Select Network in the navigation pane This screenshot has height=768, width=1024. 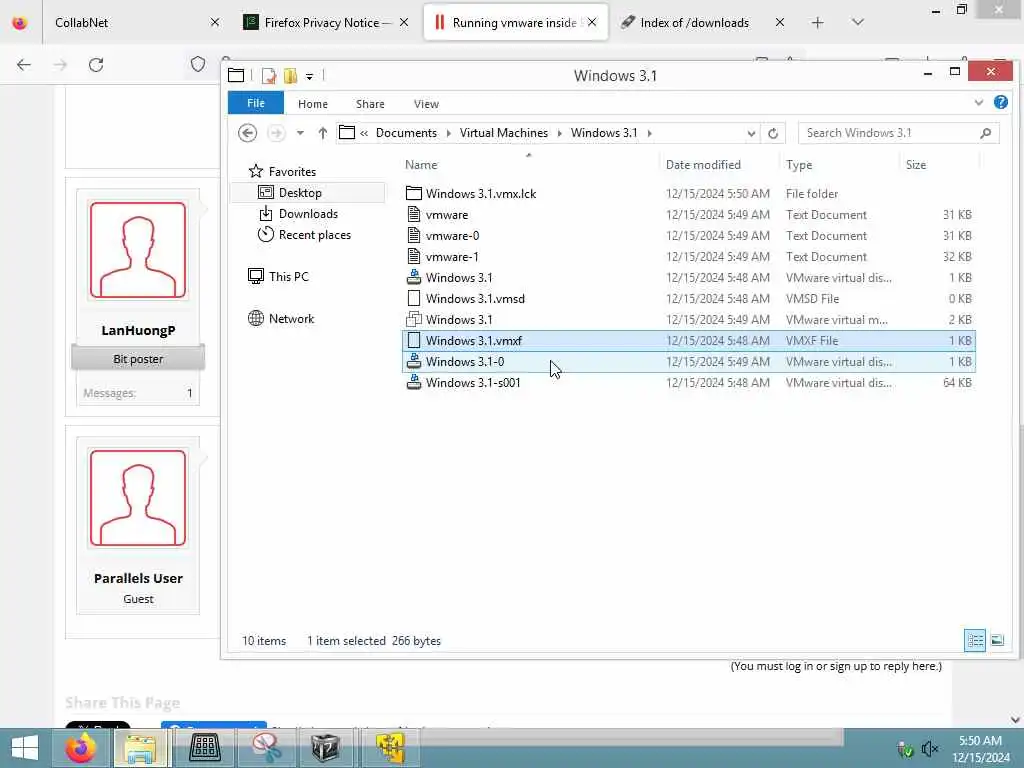[291, 319]
